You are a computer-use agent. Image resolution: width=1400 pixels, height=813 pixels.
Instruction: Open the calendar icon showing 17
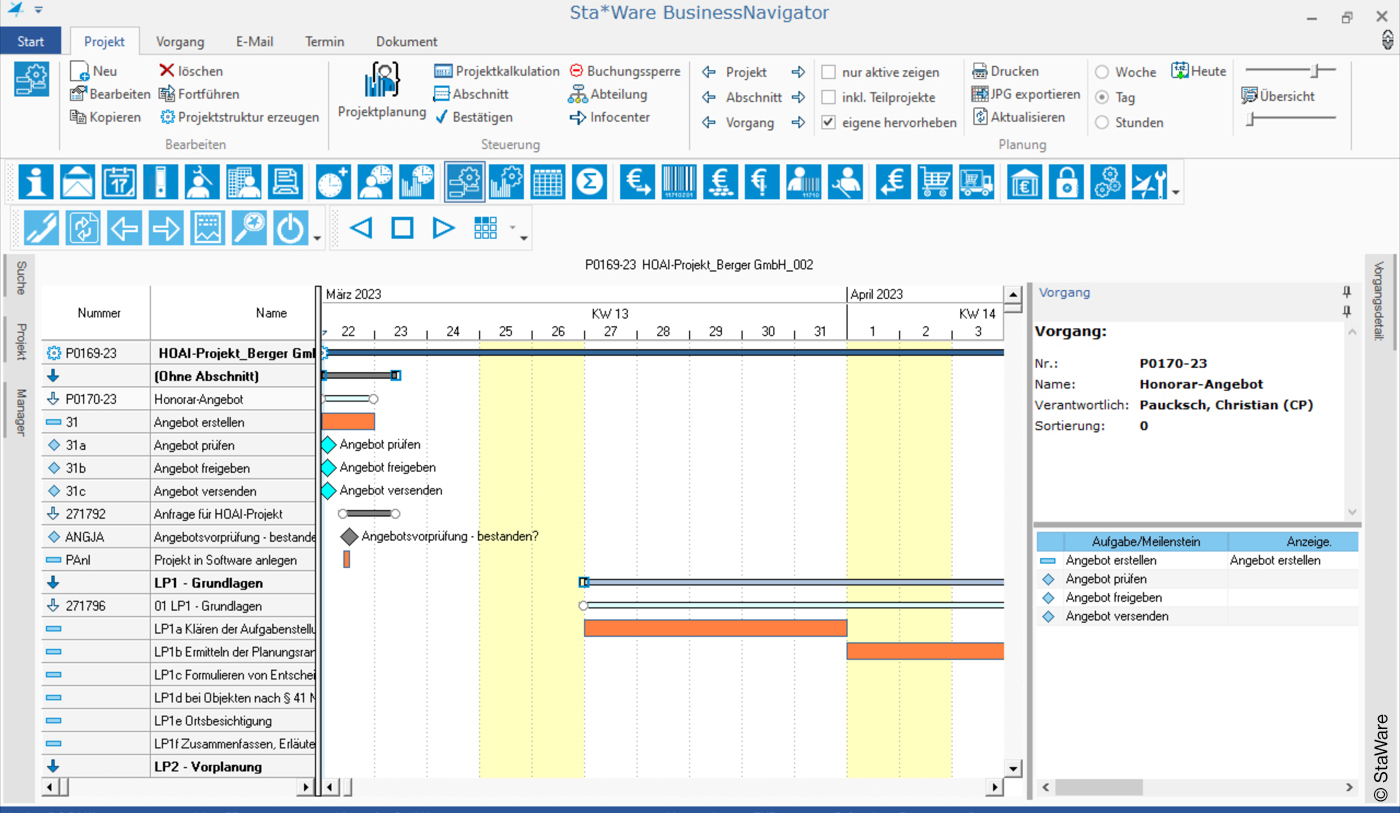tap(117, 181)
